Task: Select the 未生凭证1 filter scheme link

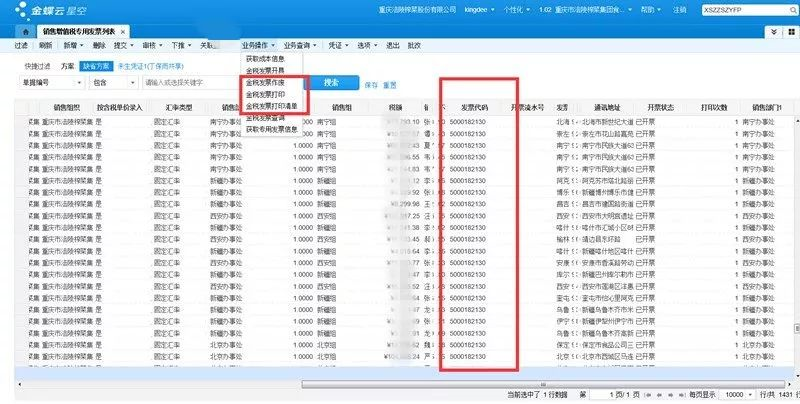Action: click(x=151, y=66)
